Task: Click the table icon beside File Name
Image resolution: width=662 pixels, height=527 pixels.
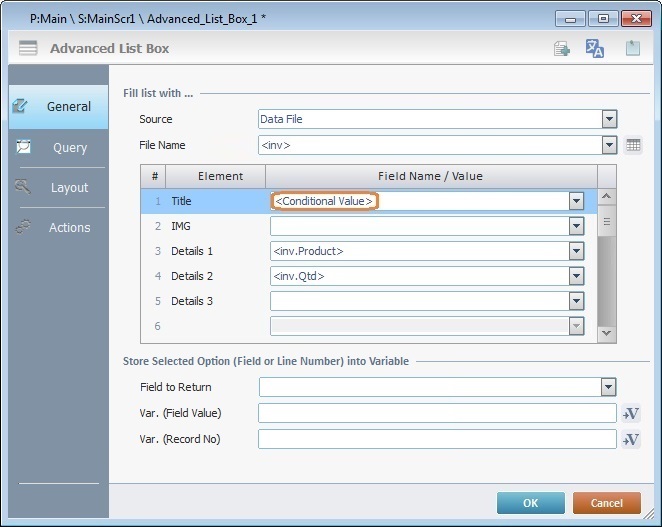Action: click(x=632, y=146)
